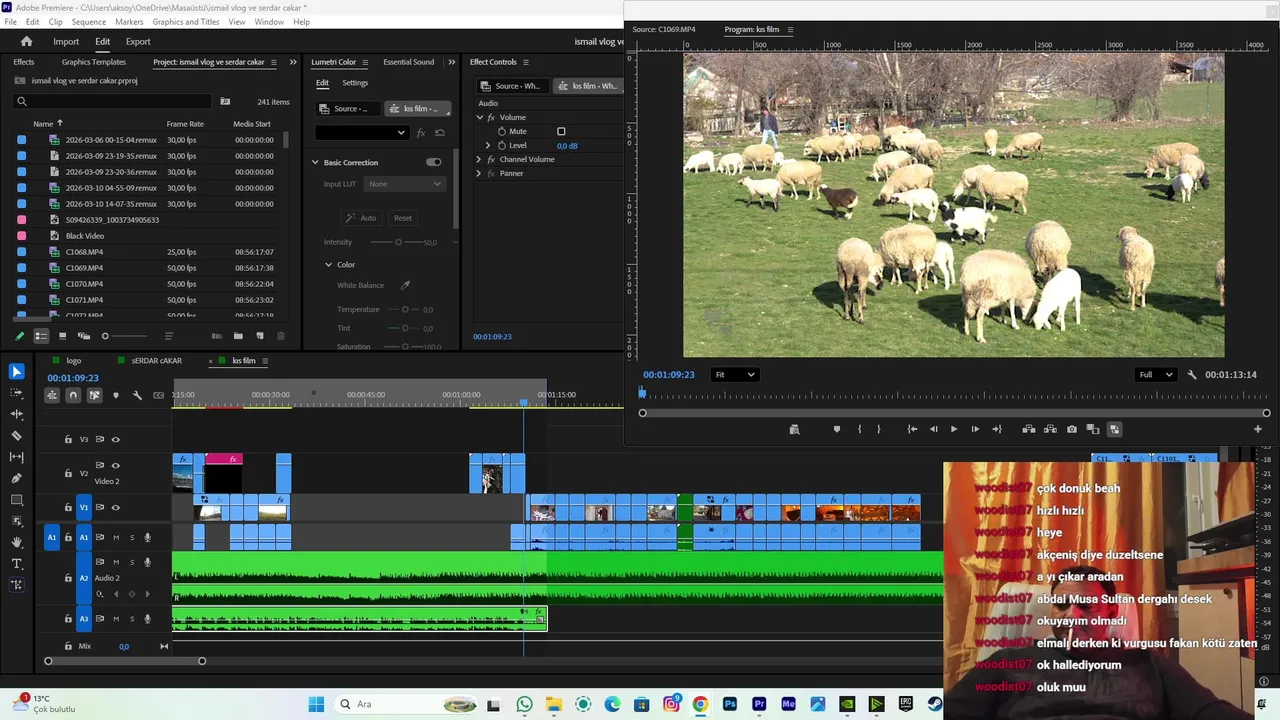The image size is (1280, 720).
Task: Switch to the Essential Sound tab
Action: click(409, 62)
